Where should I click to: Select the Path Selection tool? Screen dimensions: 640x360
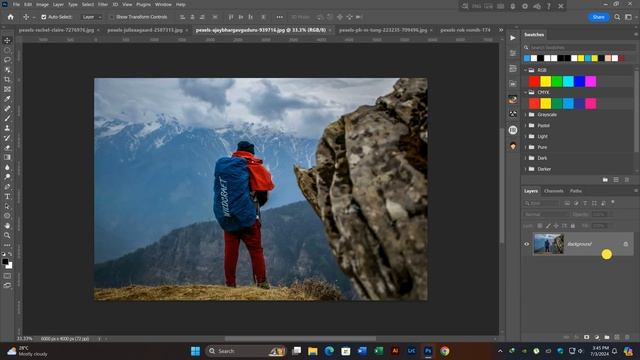[7, 206]
